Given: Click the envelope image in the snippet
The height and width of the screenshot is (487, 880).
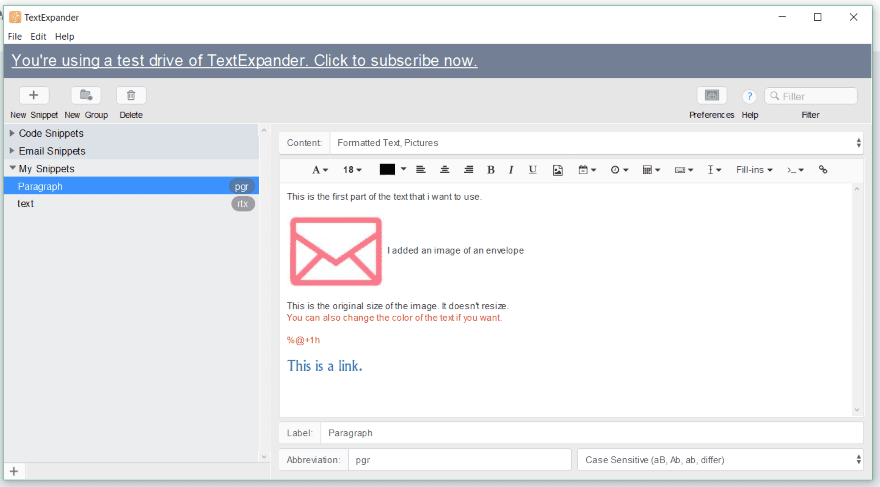Looking at the screenshot, I should [x=336, y=251].
